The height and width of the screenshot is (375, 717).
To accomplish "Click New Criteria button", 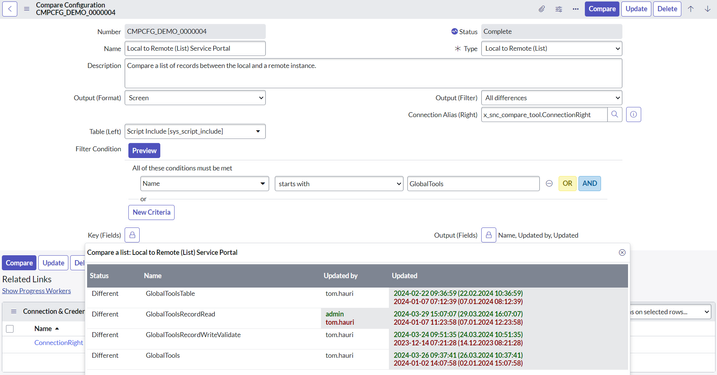I will 151,212.
